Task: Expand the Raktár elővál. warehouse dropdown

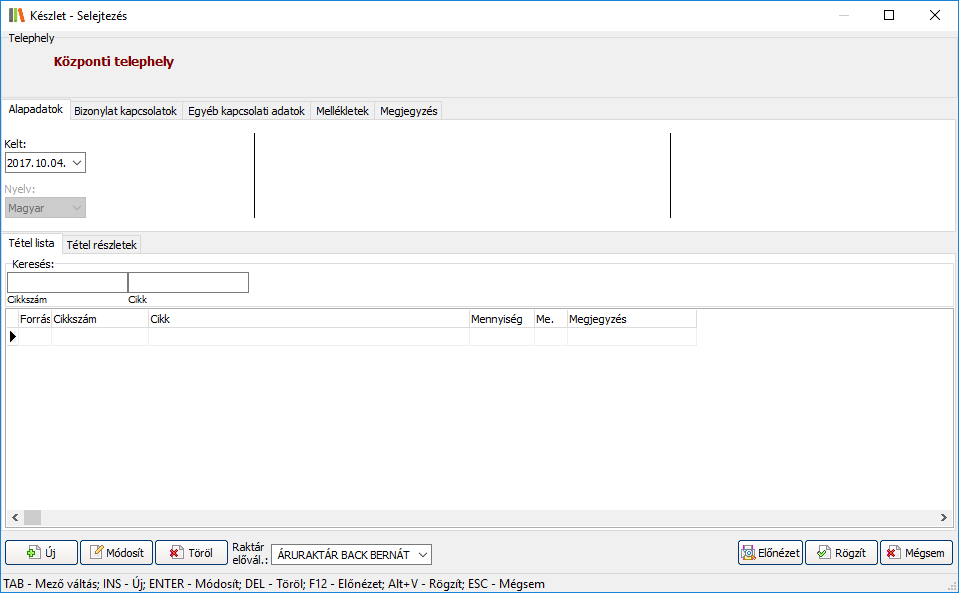Action: [x=422, y=554]
